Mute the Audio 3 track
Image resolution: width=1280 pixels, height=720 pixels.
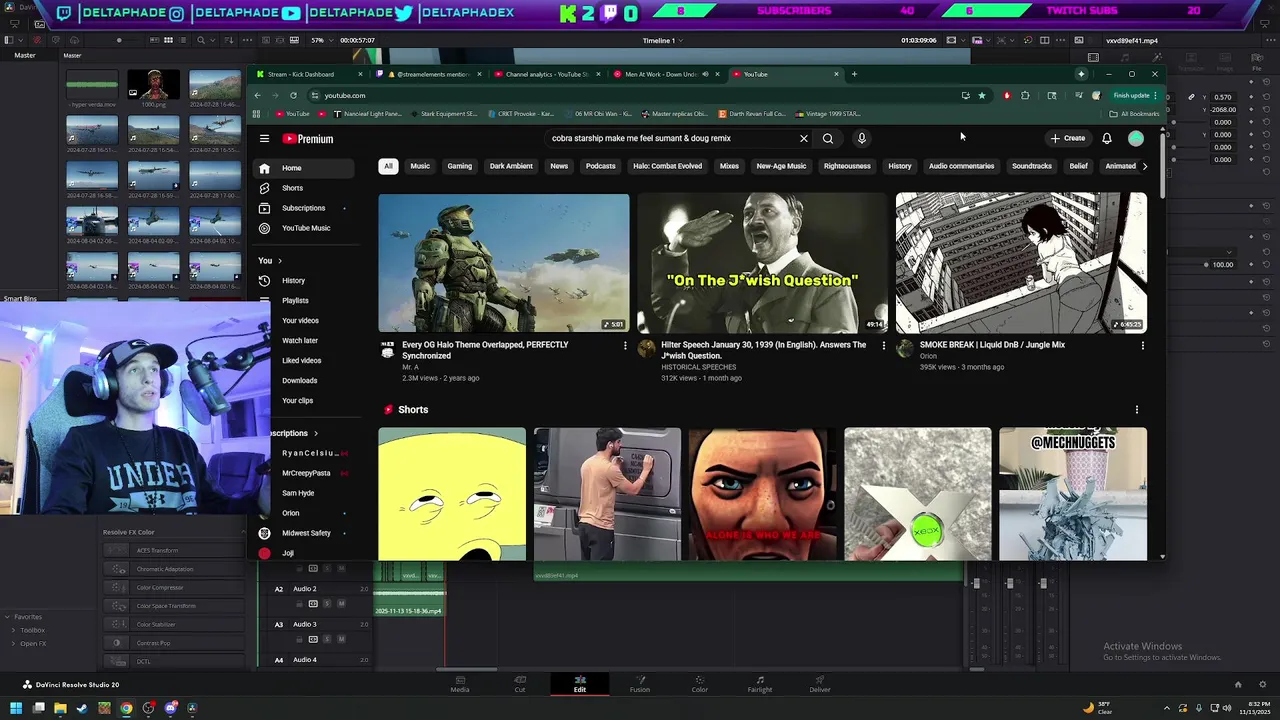click(x=341, y=639)
